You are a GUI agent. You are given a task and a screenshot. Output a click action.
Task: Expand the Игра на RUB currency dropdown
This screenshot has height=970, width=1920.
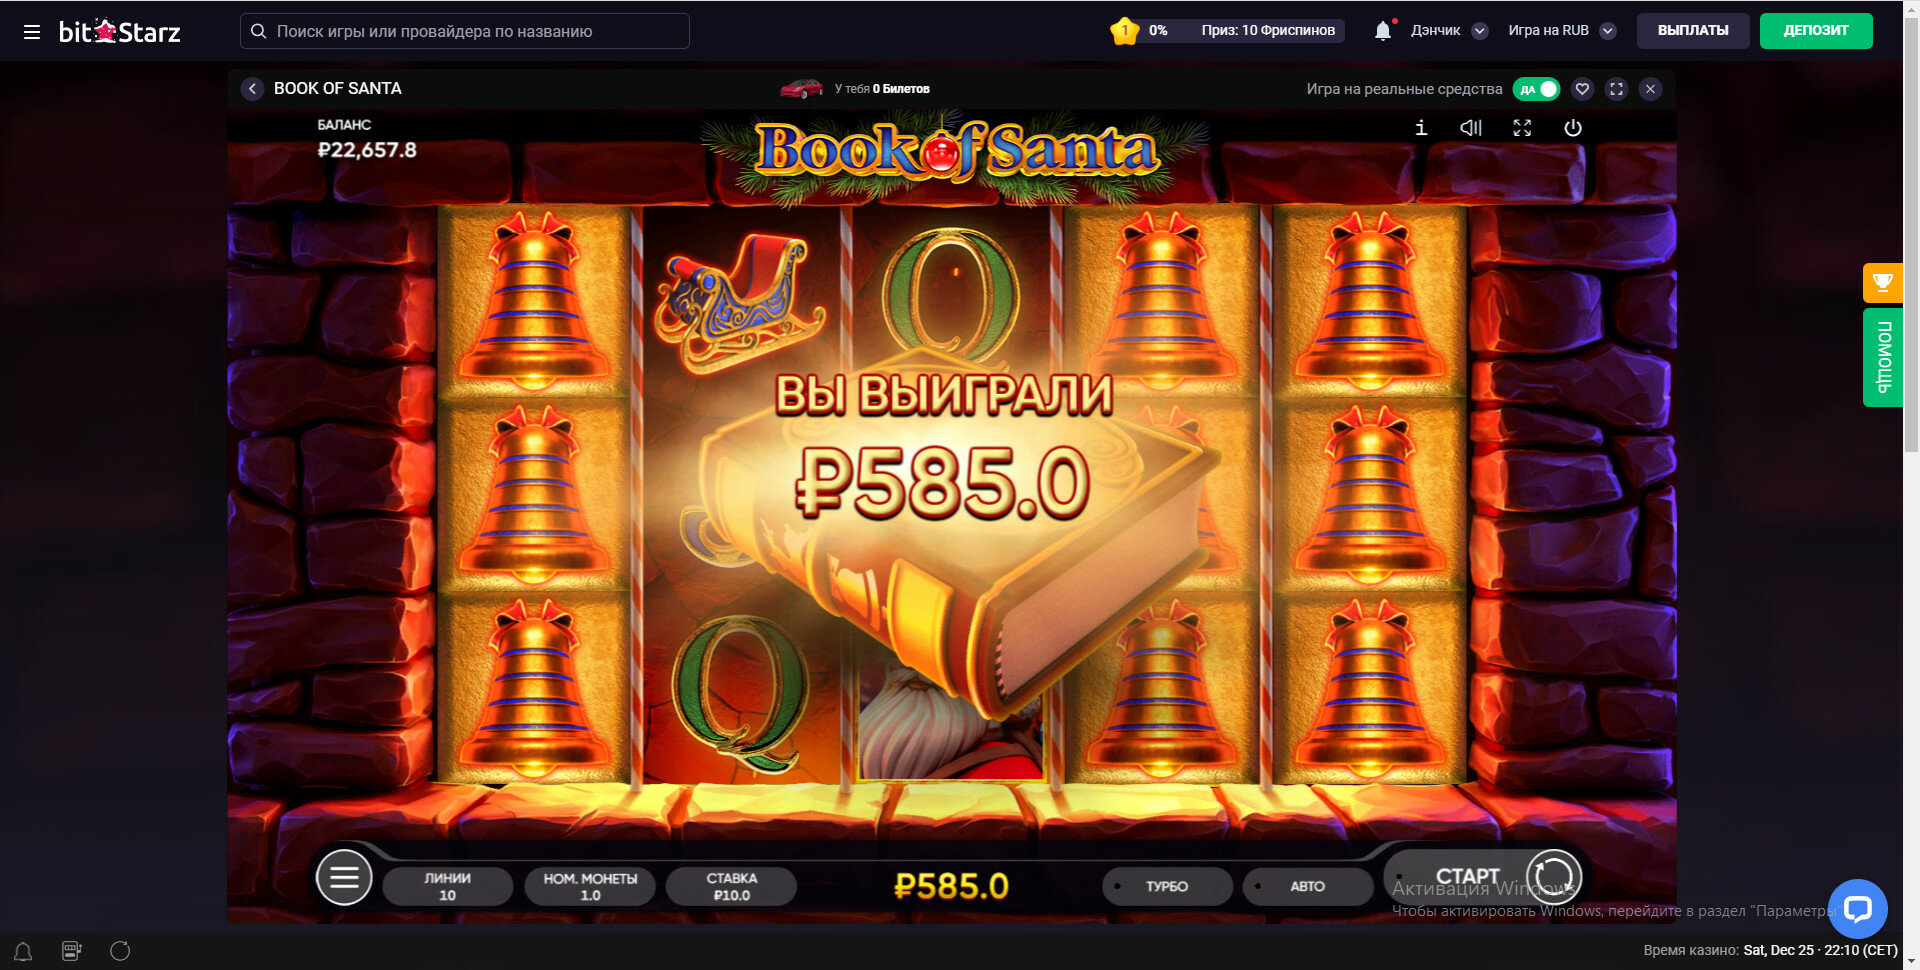point(1608,31)
